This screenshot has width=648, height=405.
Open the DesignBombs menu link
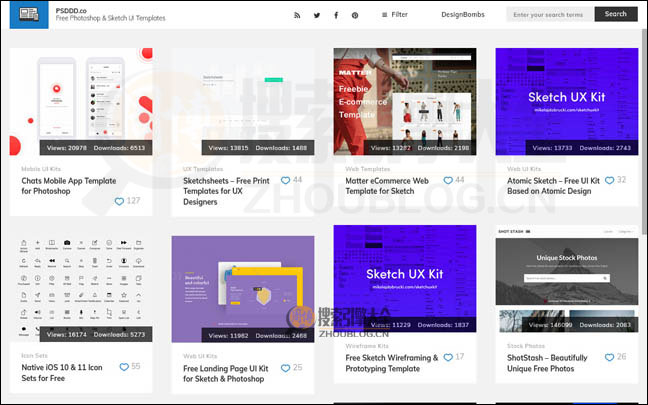coord(461,15)
